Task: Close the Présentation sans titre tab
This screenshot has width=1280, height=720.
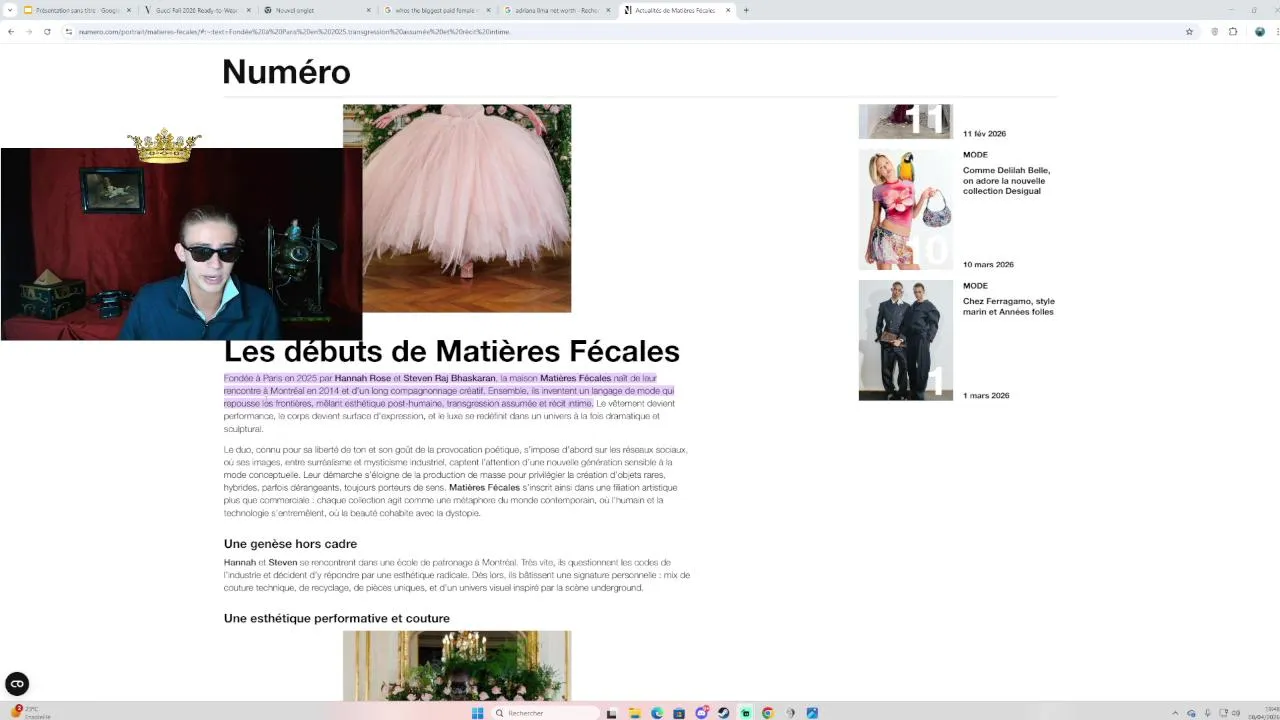Action: click(x=129, y=10)
